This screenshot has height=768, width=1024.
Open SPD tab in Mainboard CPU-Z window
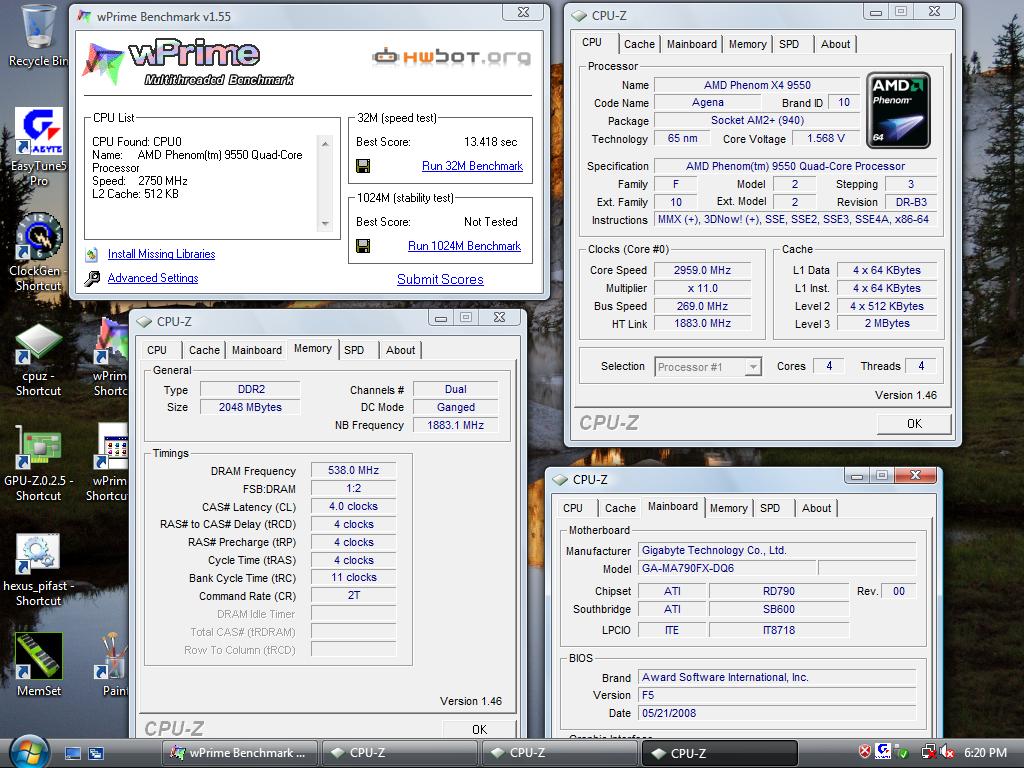770,508
